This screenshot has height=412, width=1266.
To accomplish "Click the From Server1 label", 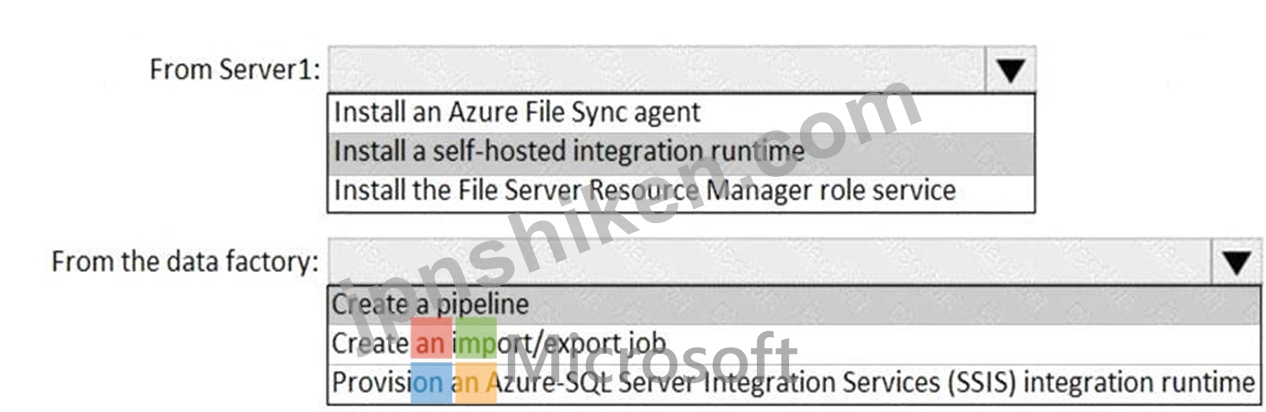I will point(235,70).
